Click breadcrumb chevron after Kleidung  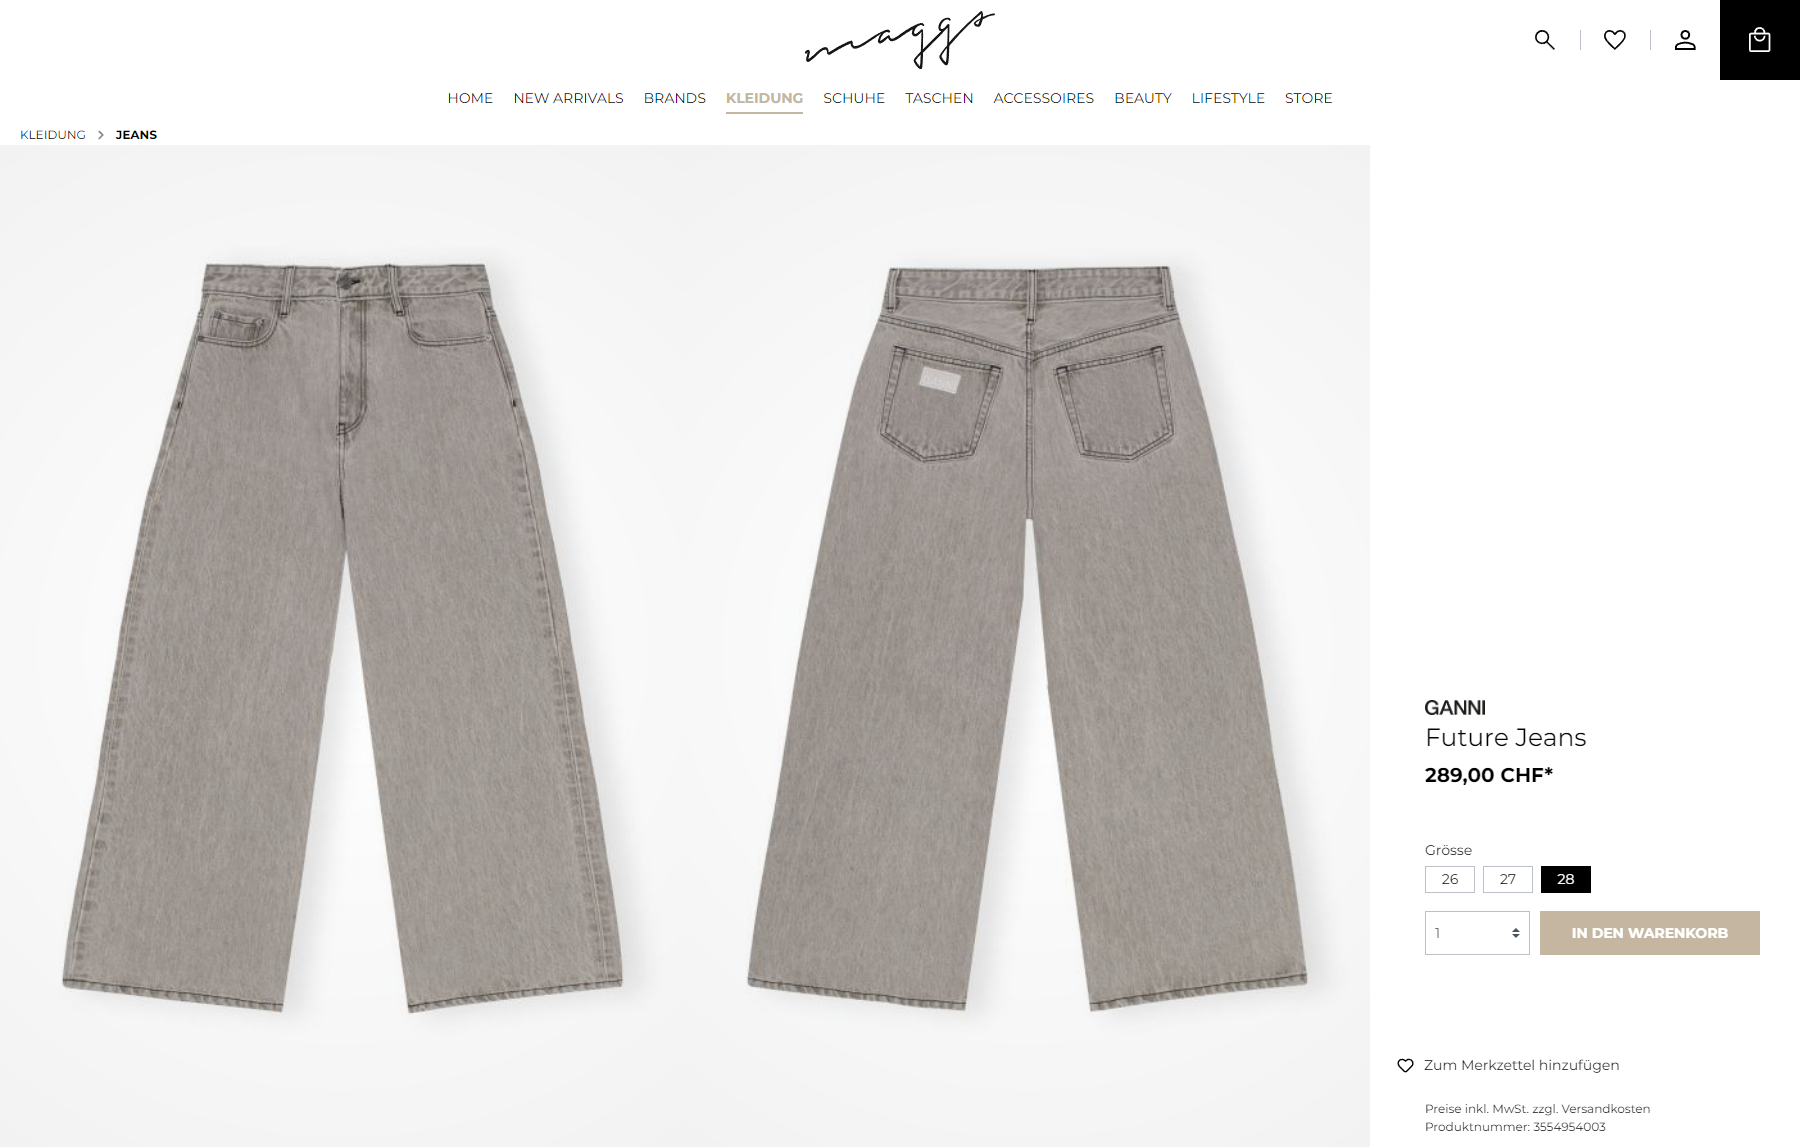coord(101,135)
